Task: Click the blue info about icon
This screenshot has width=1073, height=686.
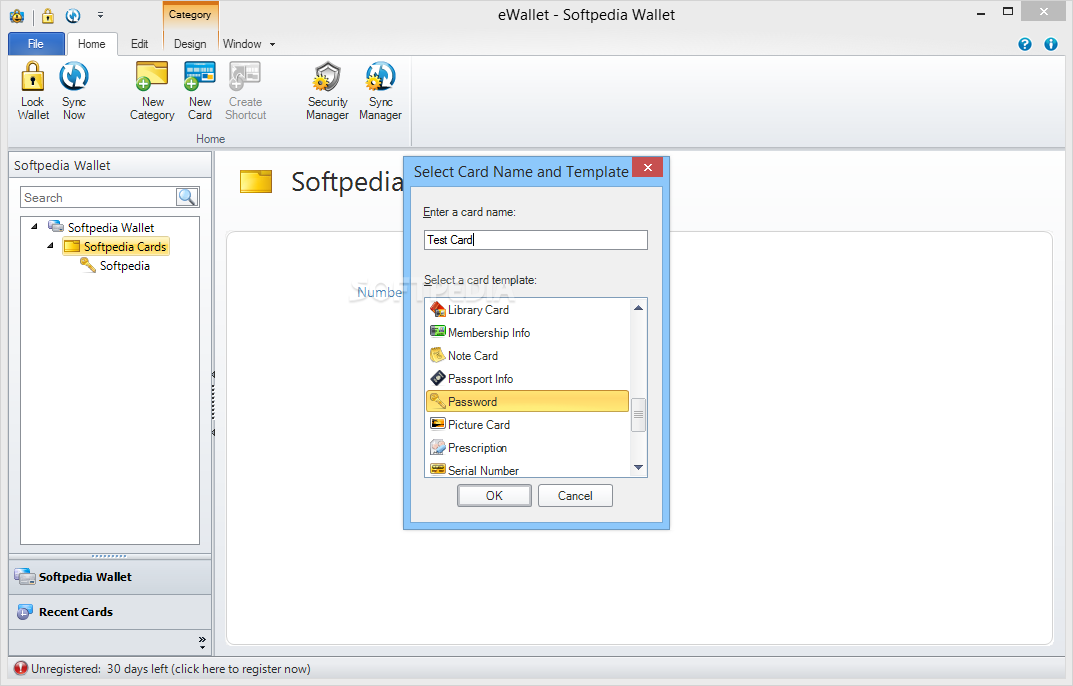Action: pos(1051,45)
